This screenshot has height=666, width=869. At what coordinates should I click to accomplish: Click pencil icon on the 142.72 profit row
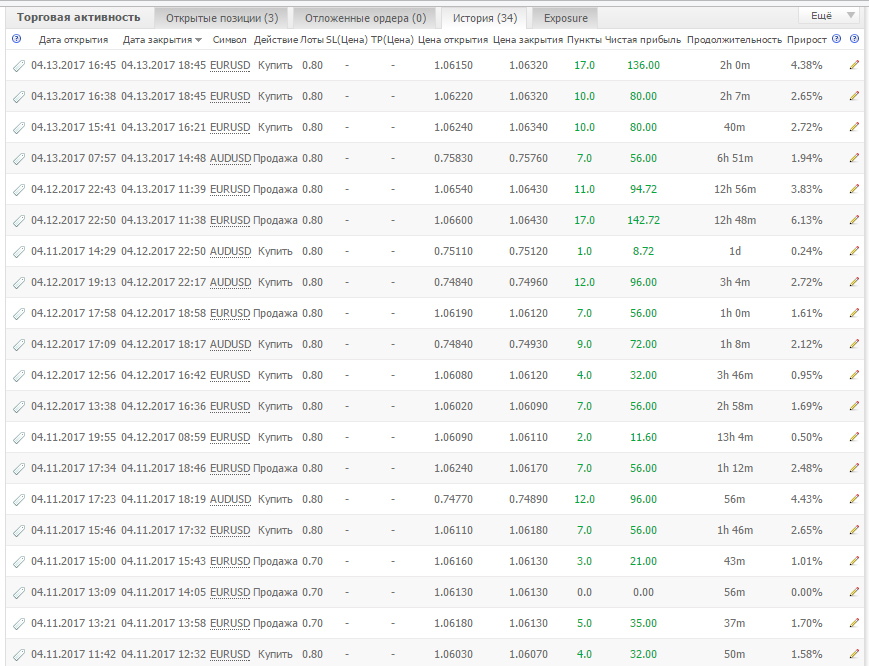854,221
